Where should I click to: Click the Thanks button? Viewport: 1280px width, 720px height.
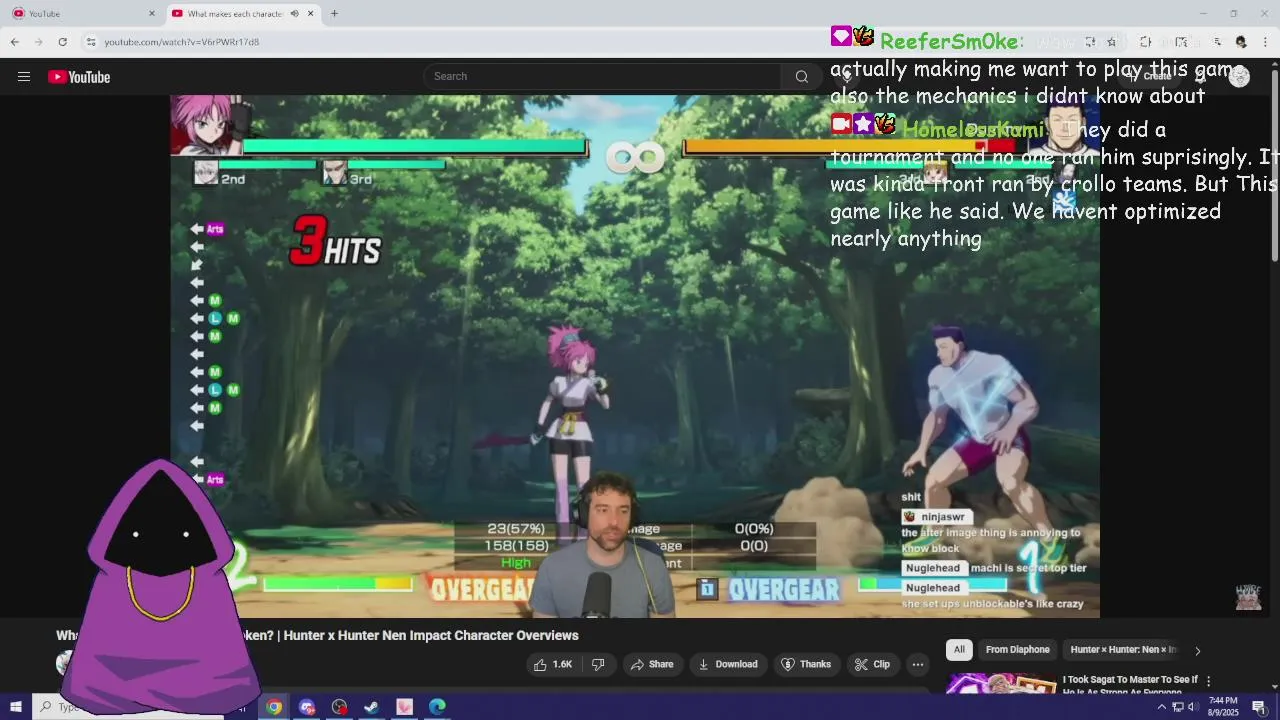[806, 664]
